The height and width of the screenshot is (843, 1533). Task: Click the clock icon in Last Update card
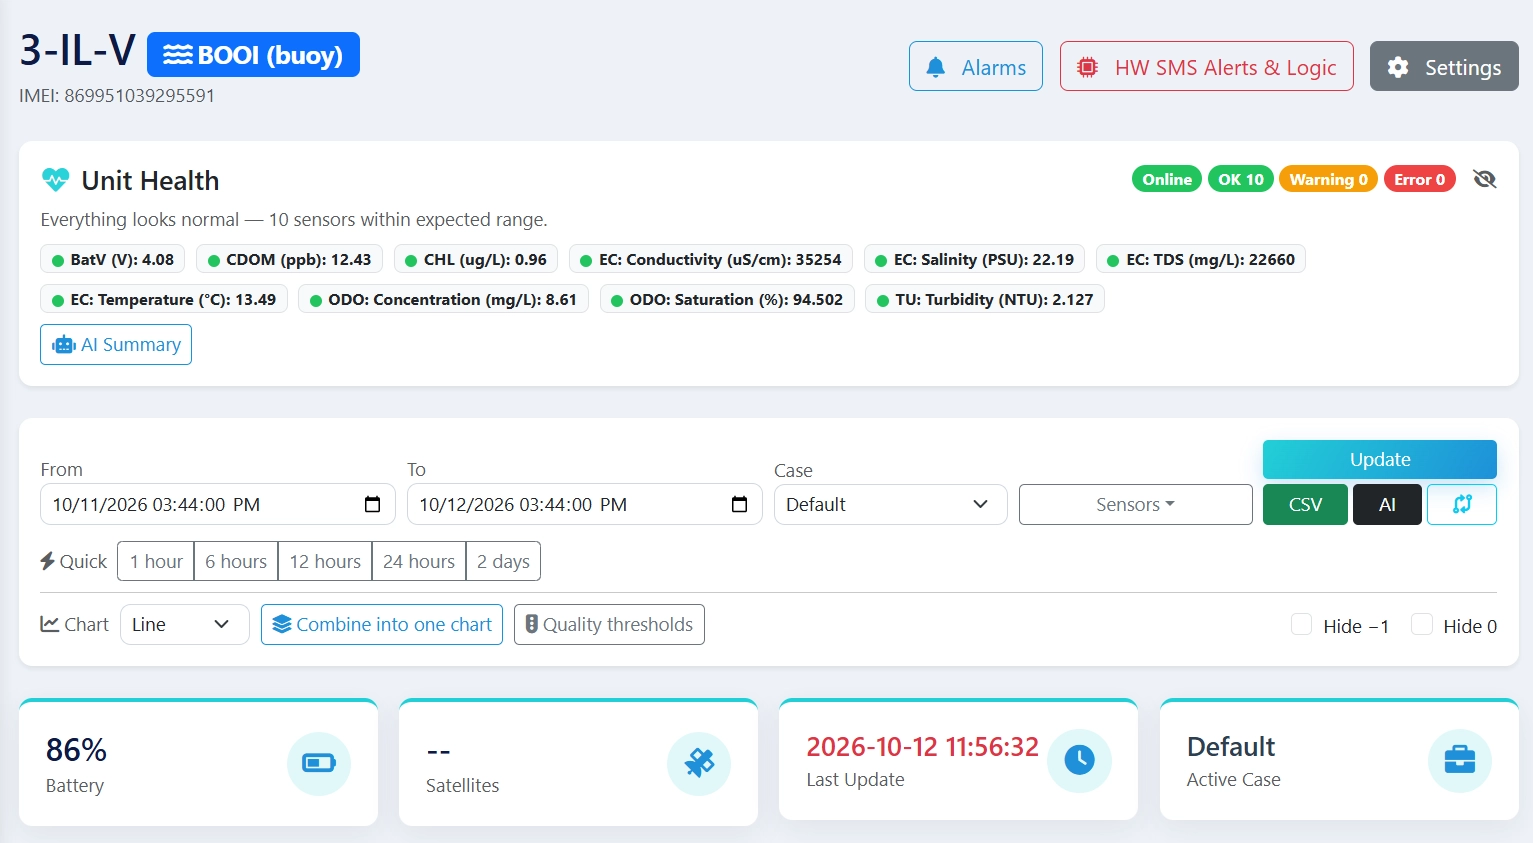pyautogui.click(x=1079, y=760)
